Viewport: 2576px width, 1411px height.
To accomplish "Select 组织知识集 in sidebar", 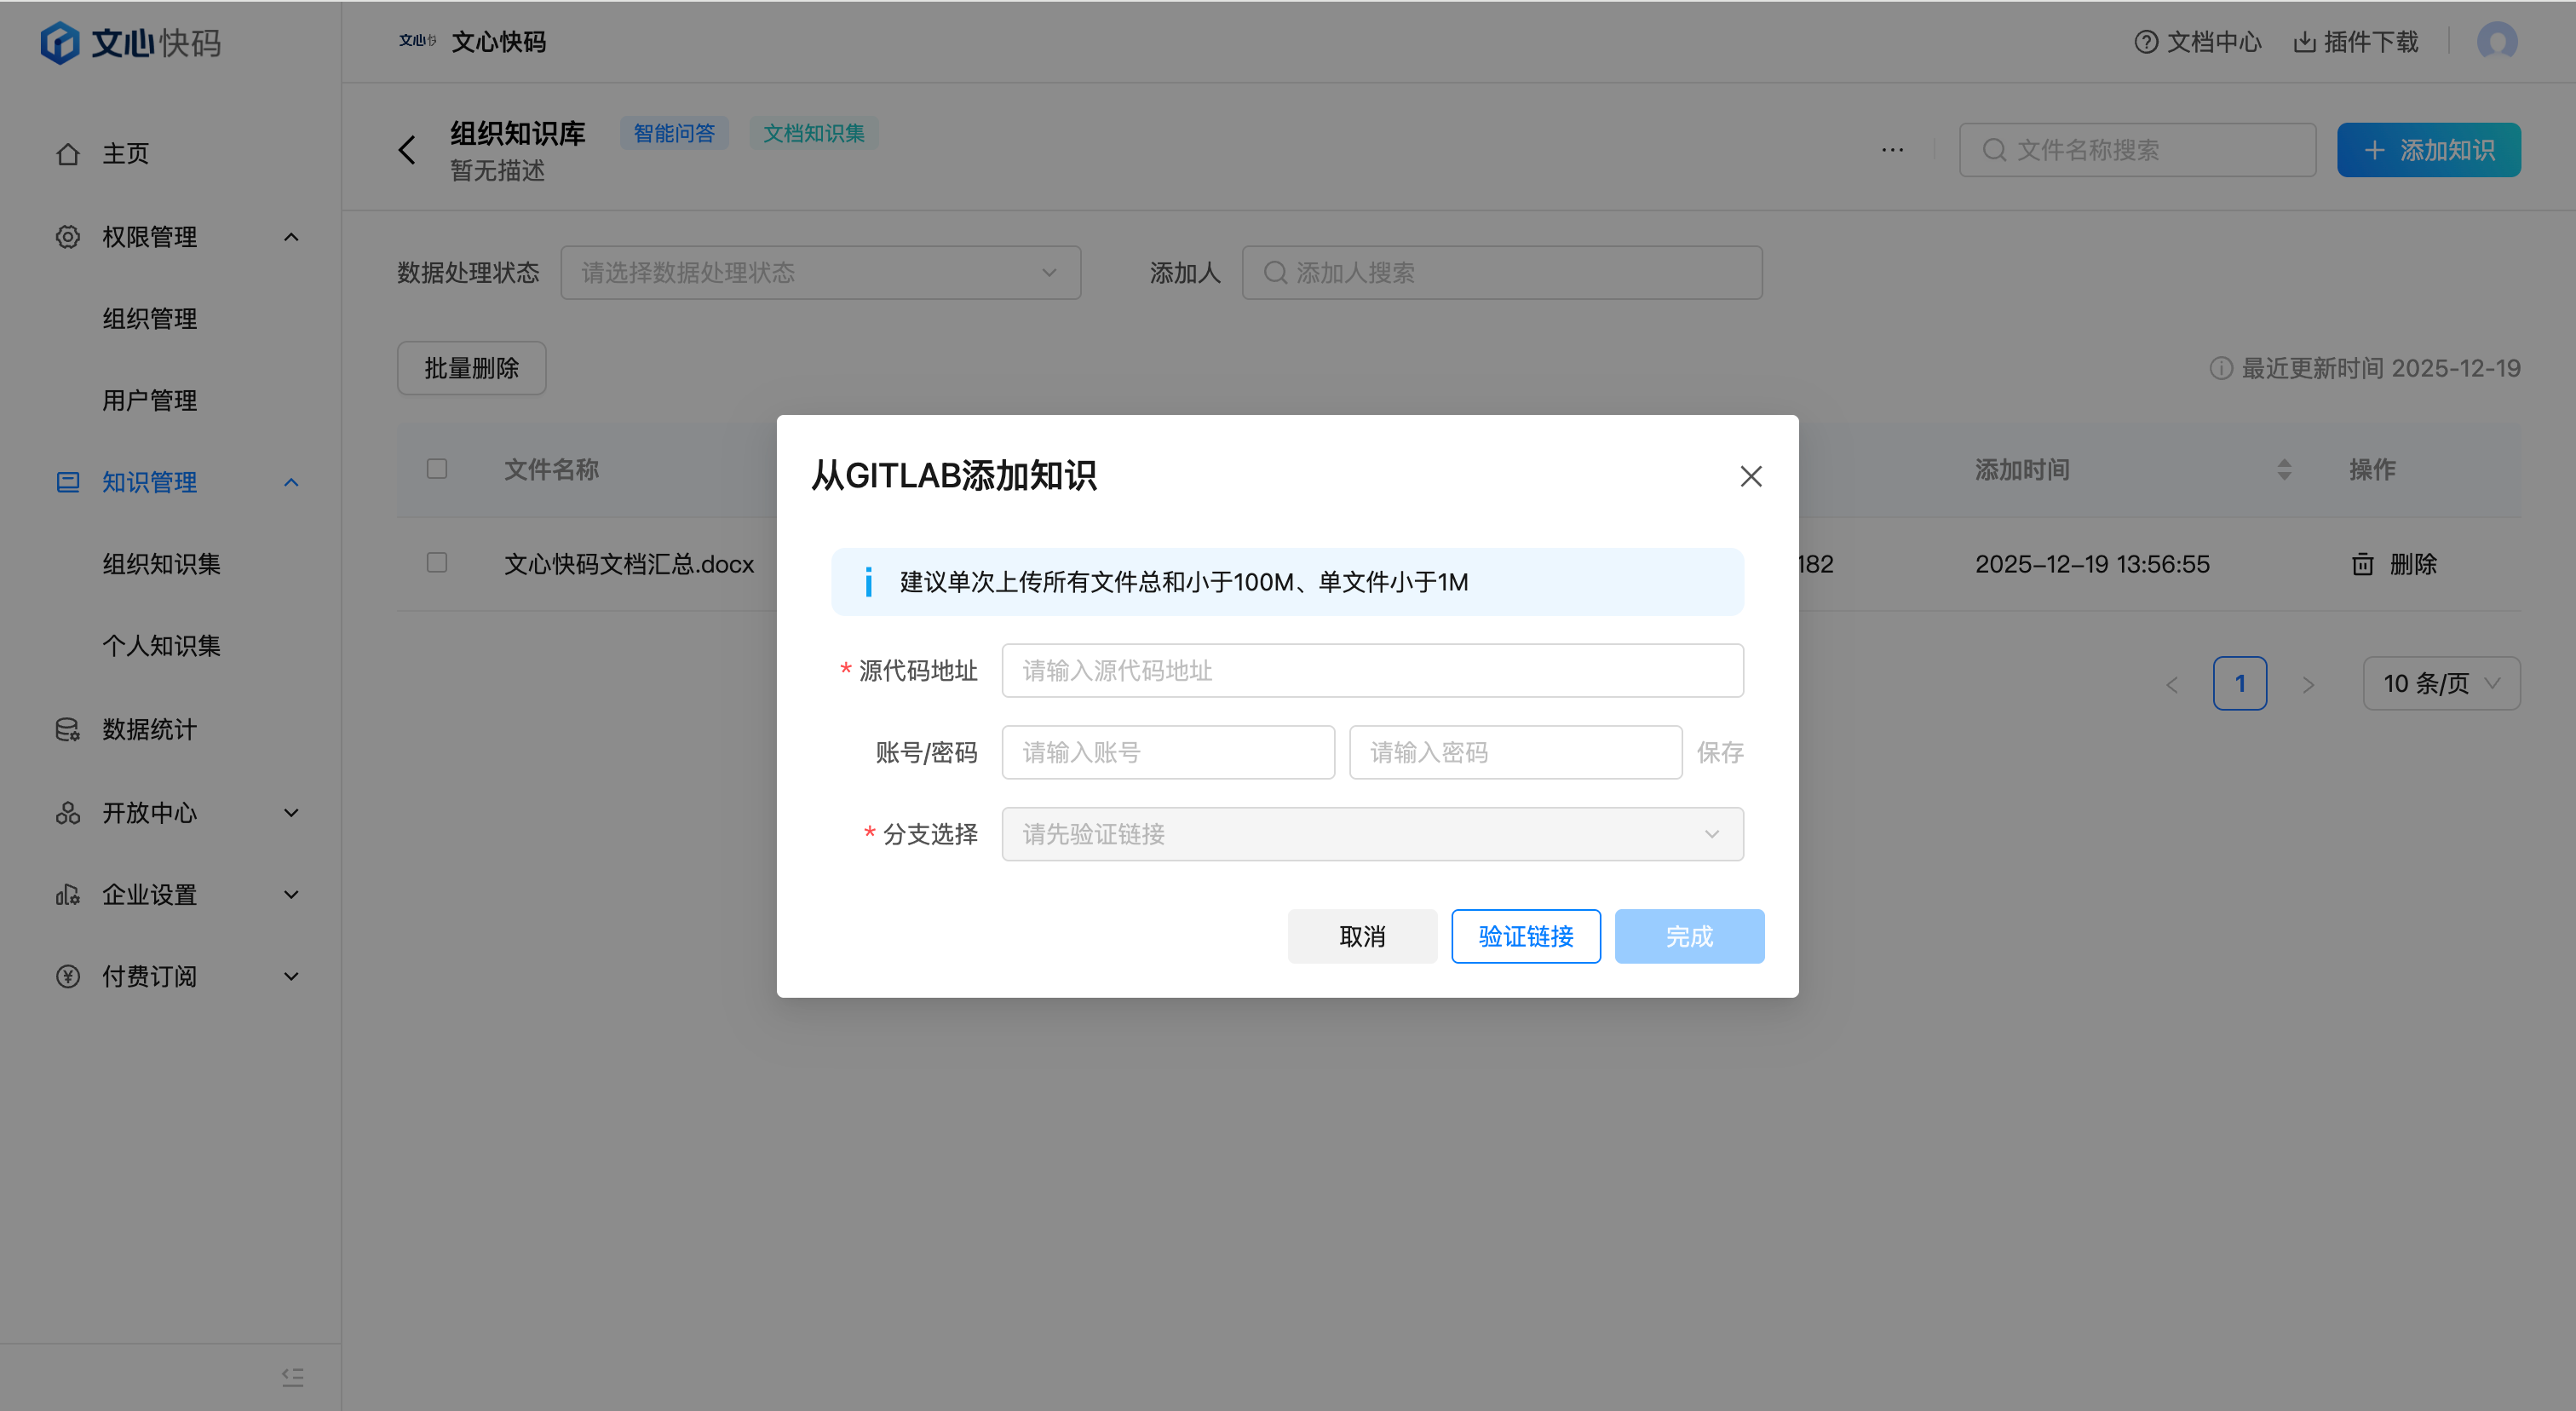I will [161, 564].
